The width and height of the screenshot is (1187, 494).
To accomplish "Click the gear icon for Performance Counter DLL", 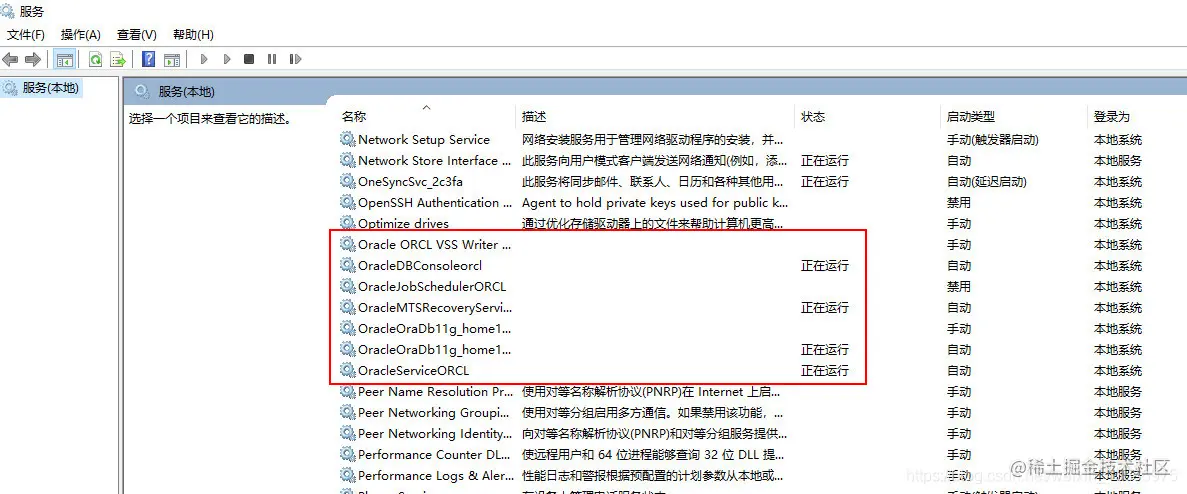I will pyautogui.click(x=347, y=455).
